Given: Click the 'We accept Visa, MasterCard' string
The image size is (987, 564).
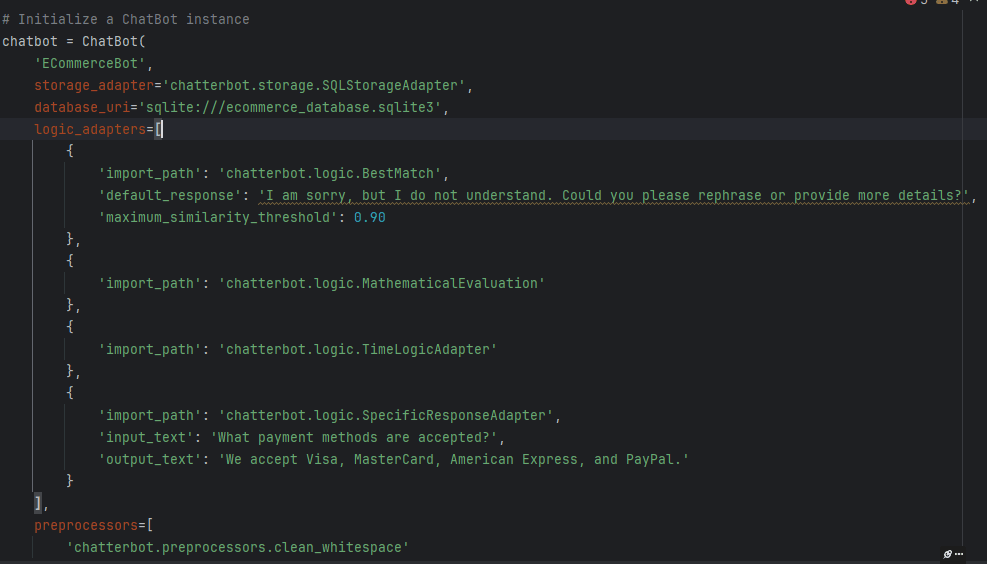Looking at the screenshot, I should pos(453,460).
